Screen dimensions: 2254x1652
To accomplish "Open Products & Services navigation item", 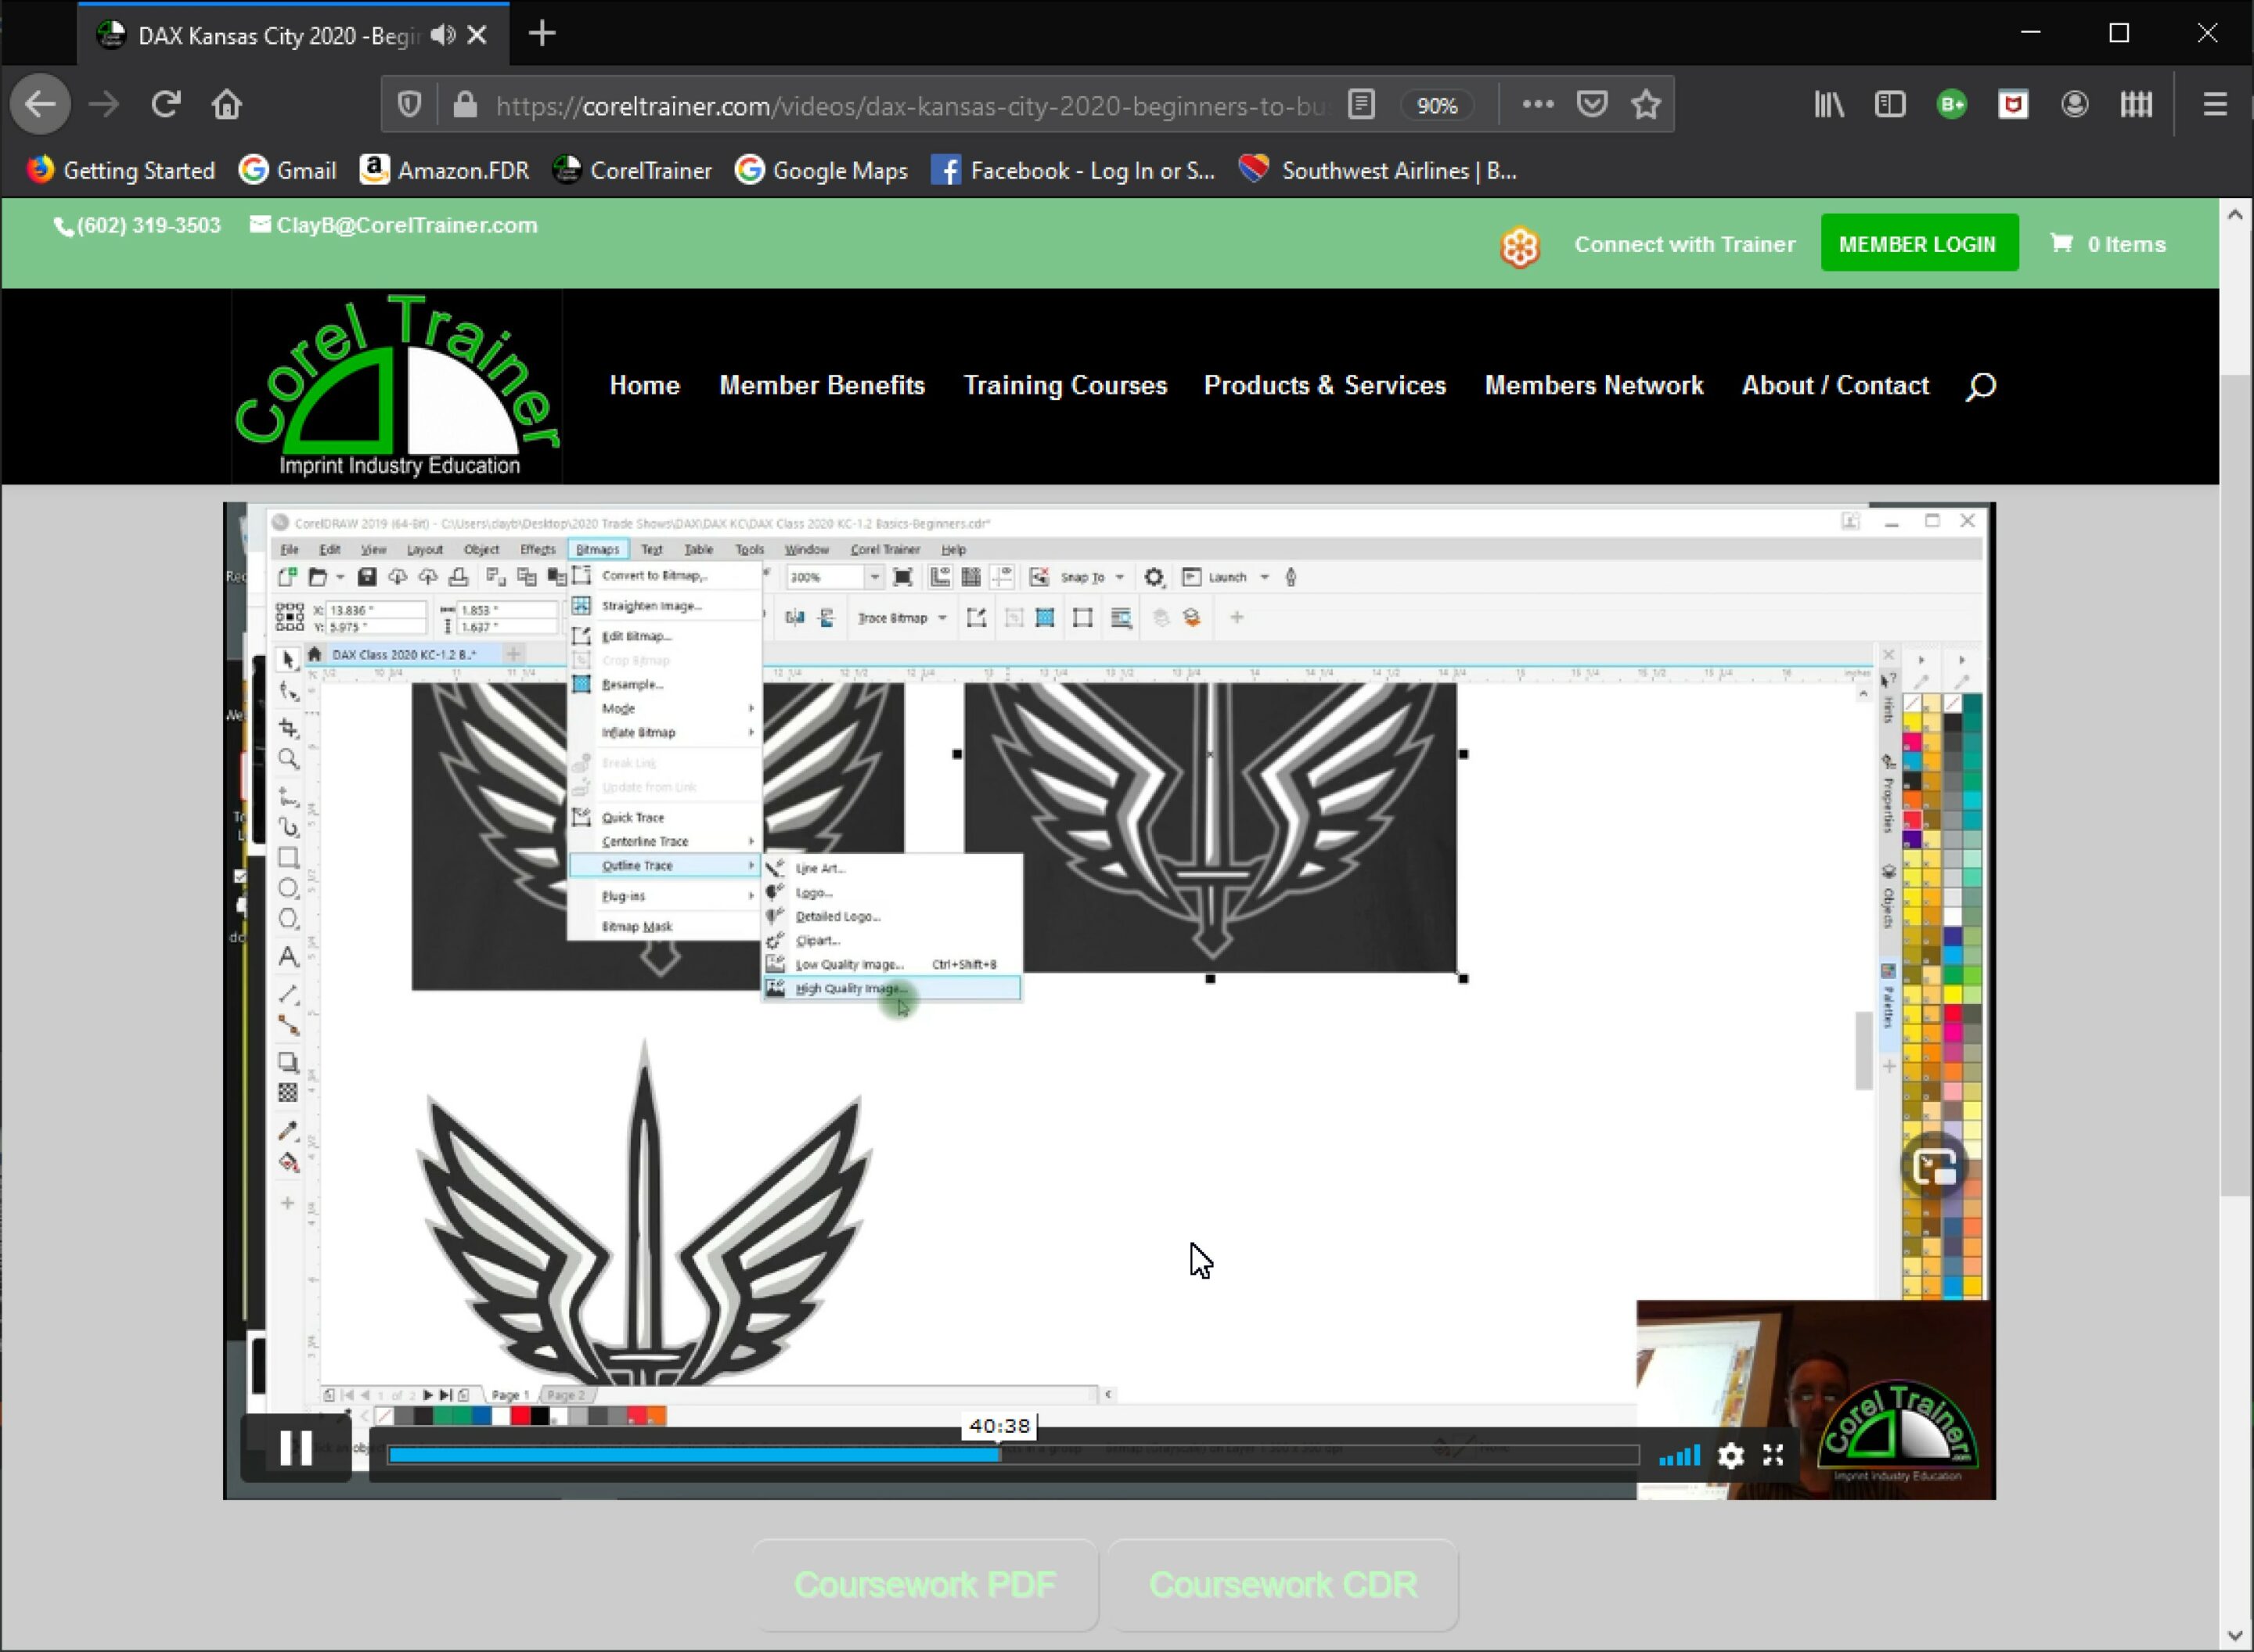I will (x=1325, y=385).
